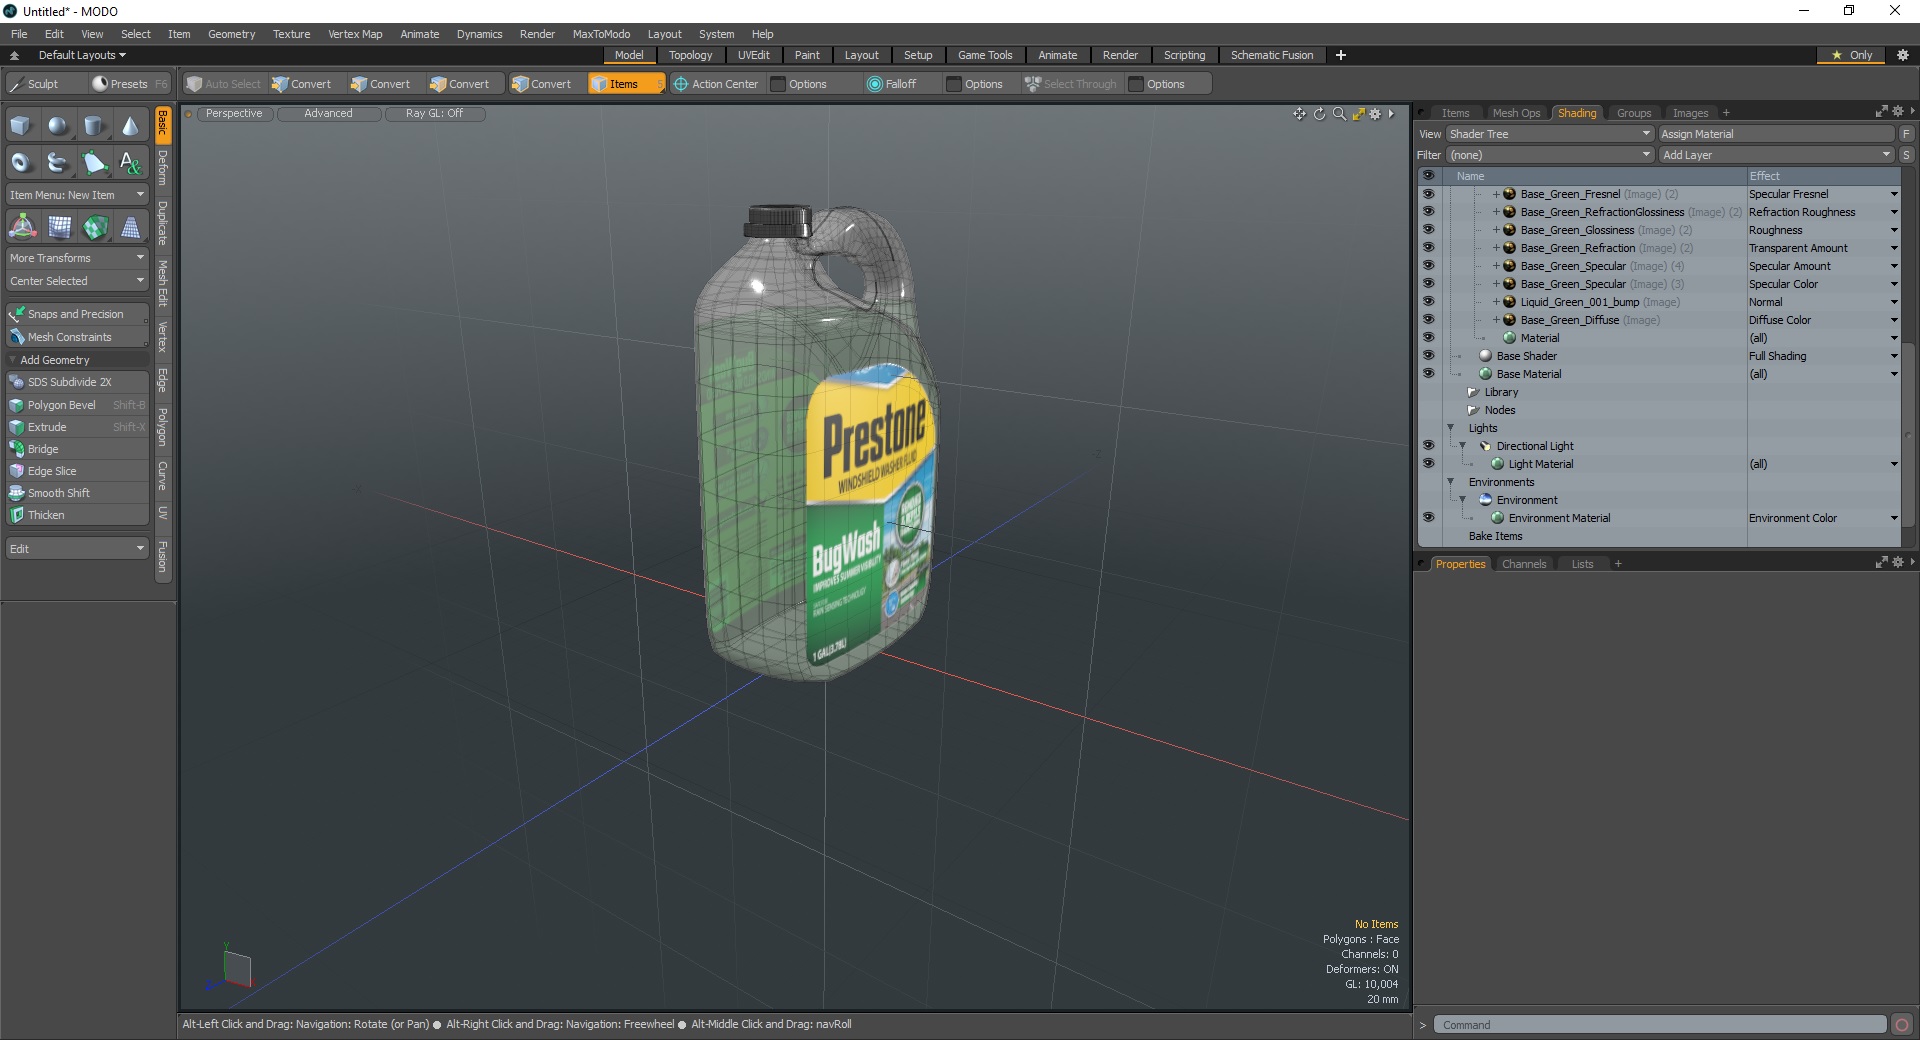
Task: Click the Edge Slice tool
Action: (78, 471)
